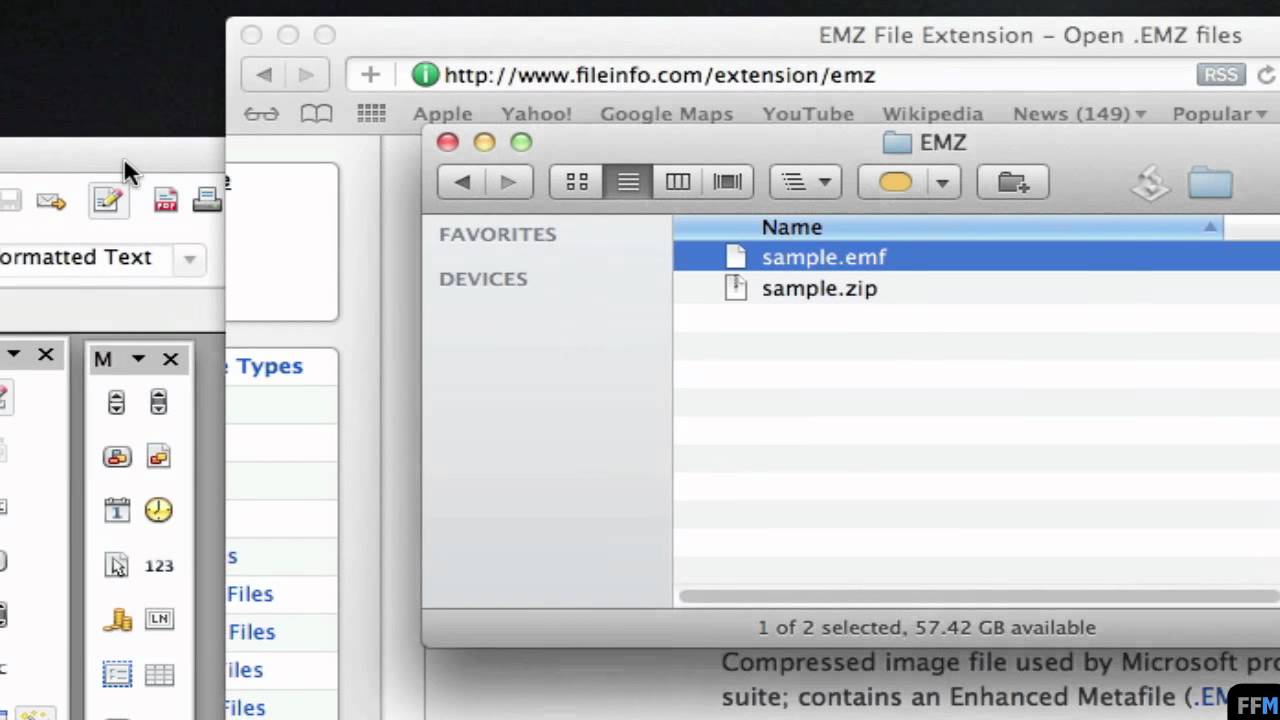The image size is (1280, 720).
Task: Open the News (149) bookmarks dropdown
Action: pyautogui.click(x=1079, y=114)
